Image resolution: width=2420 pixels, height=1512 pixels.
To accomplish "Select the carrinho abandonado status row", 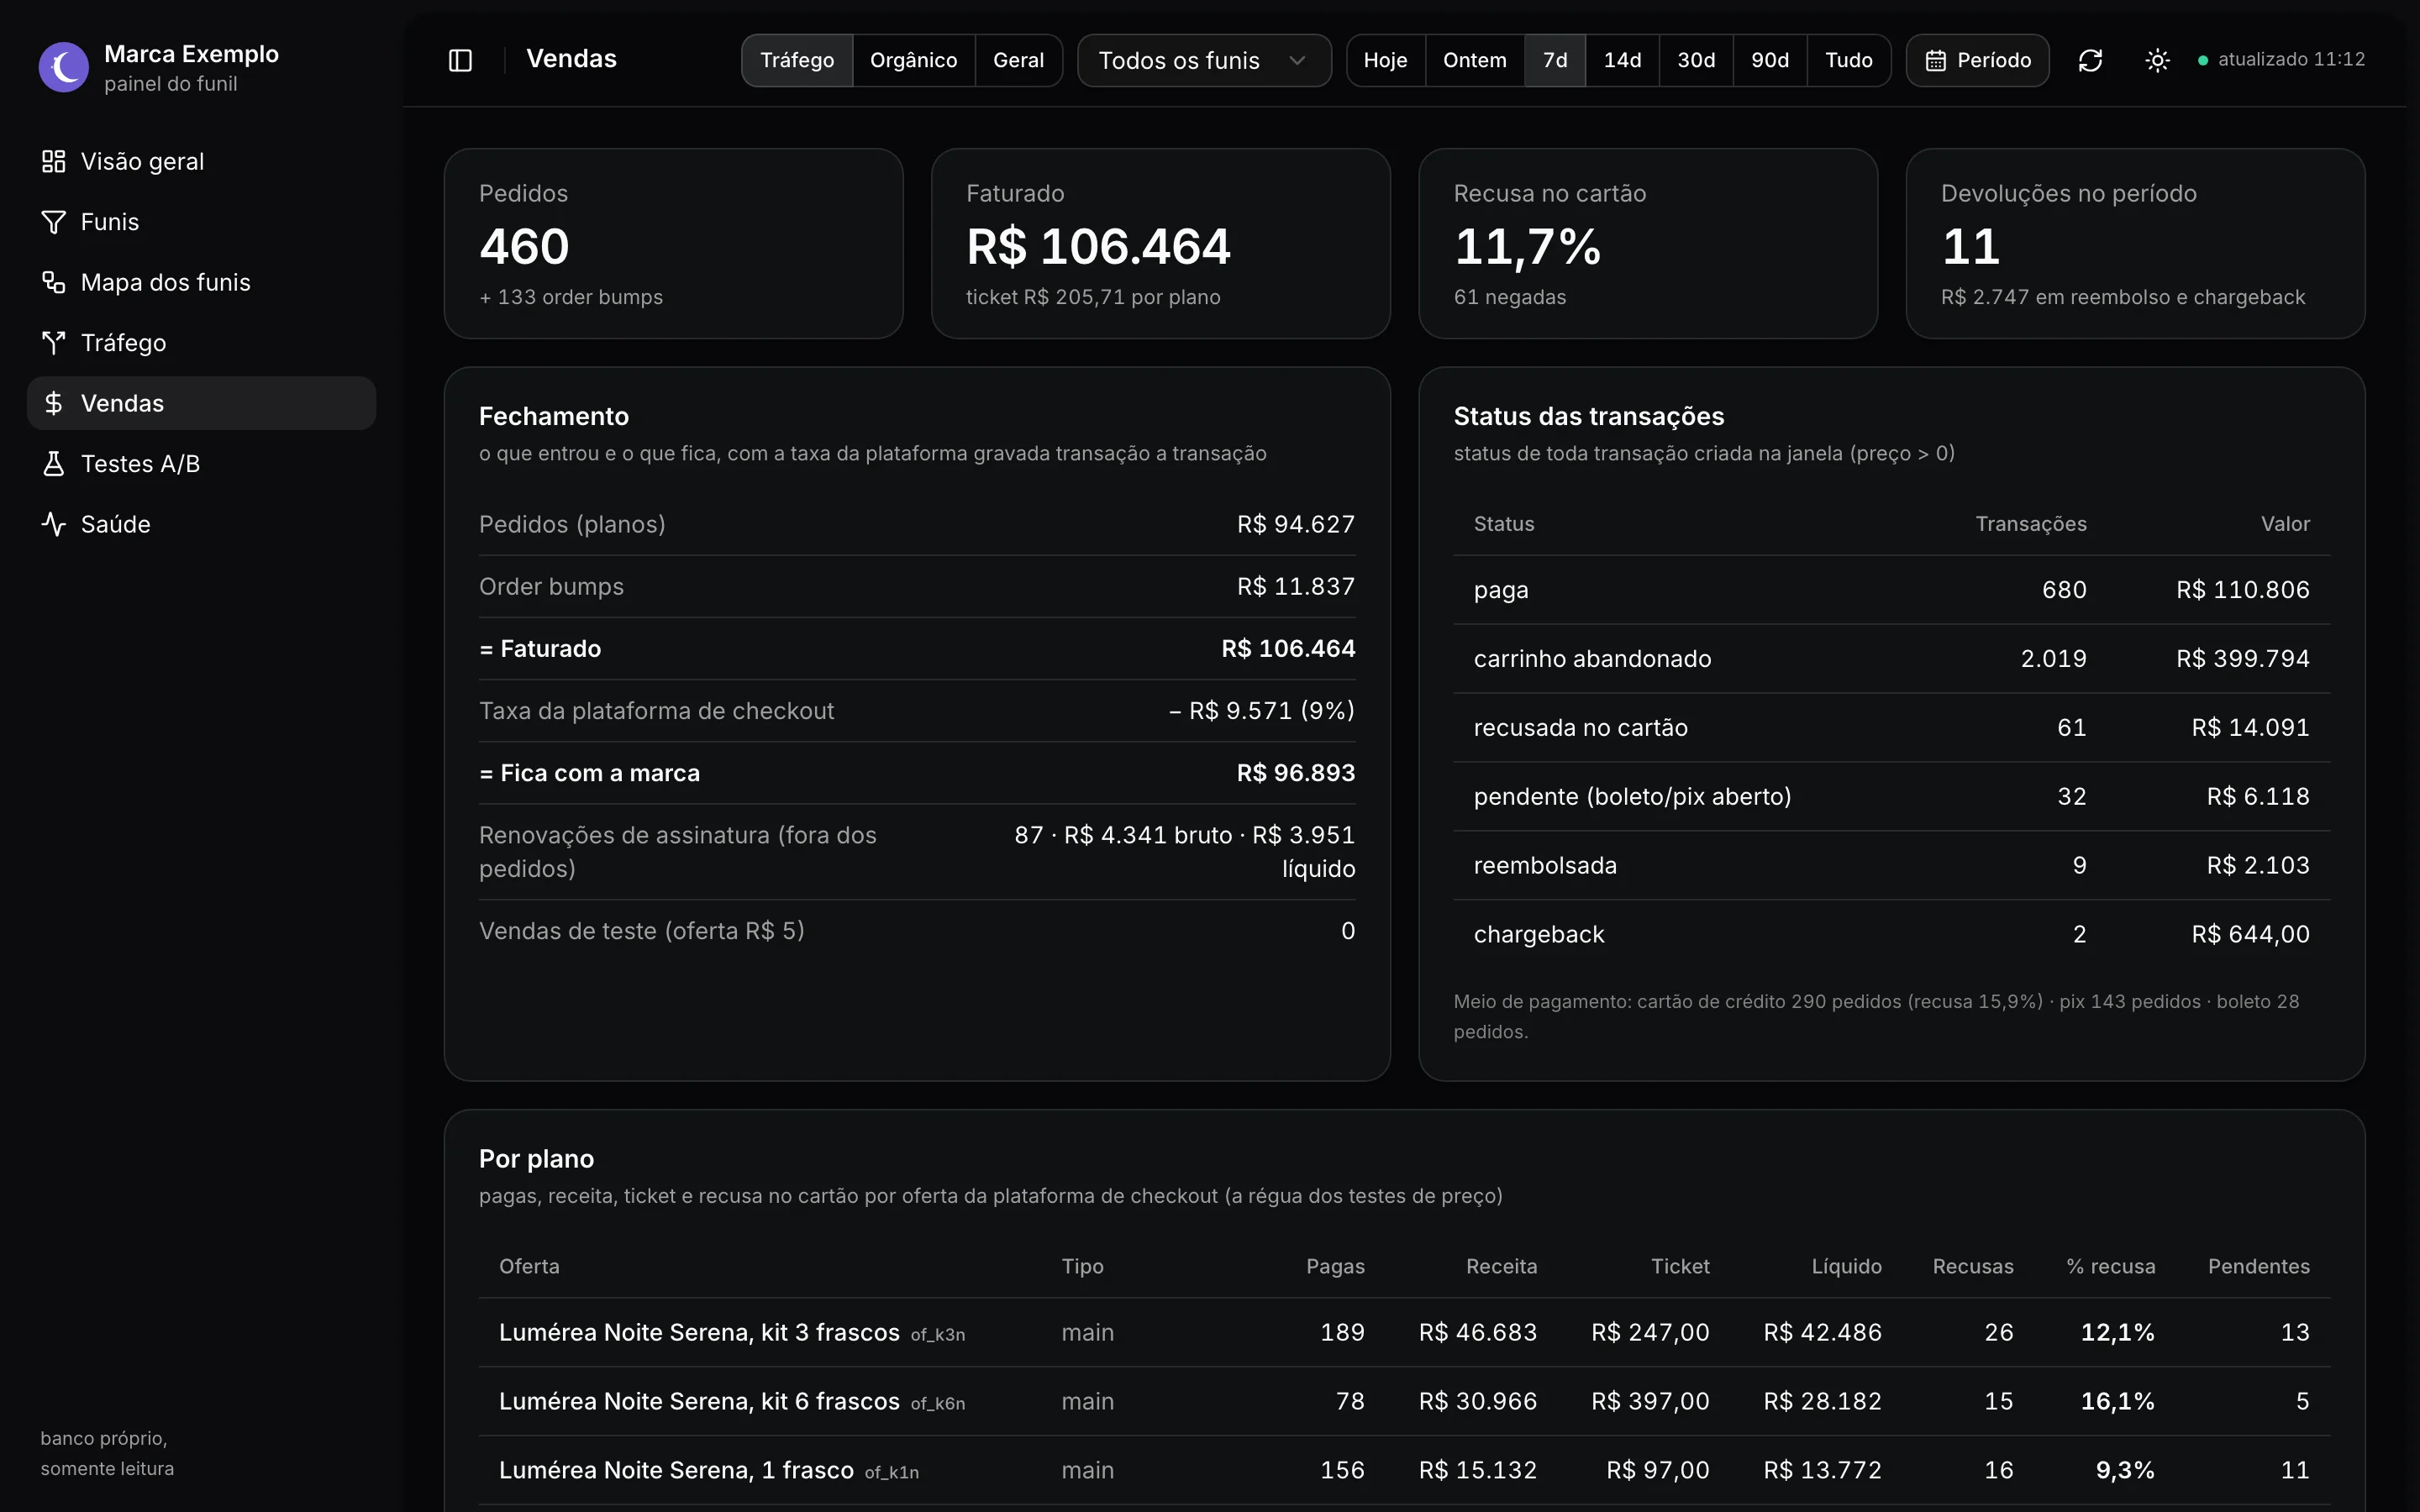I will coord(1891,659).
